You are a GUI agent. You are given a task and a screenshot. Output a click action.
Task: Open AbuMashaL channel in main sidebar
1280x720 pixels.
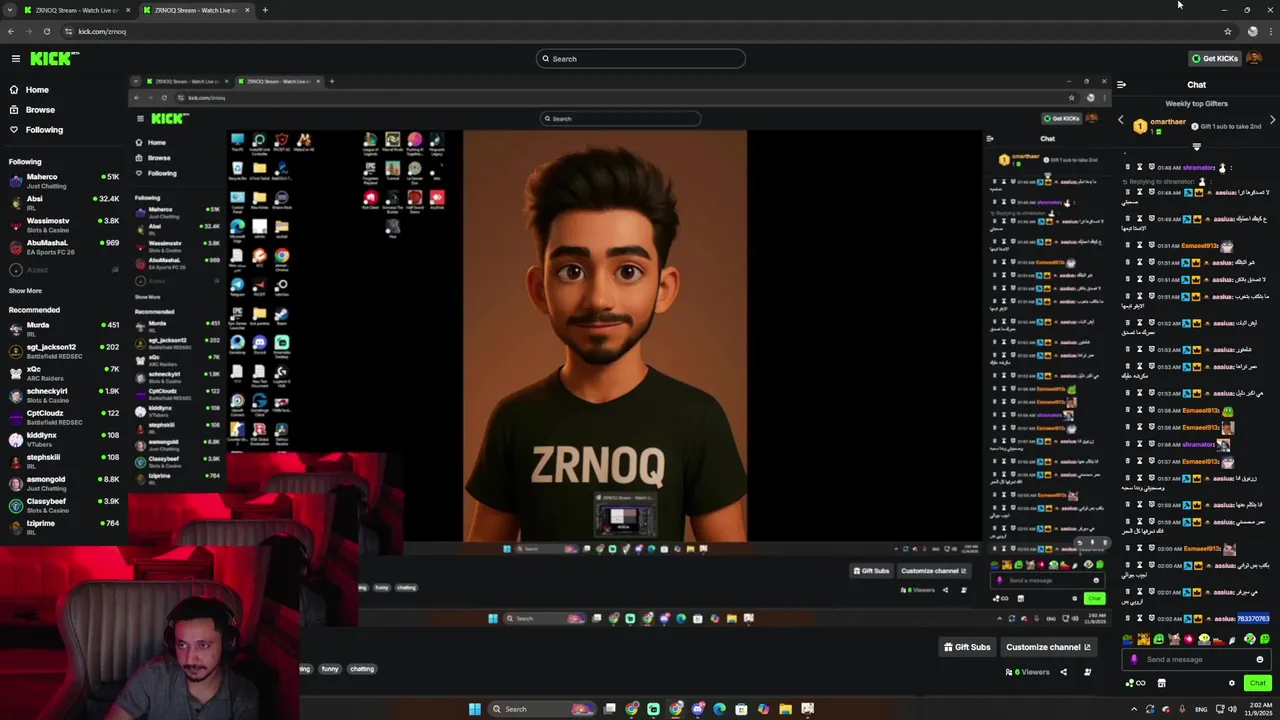pos(64,247)
